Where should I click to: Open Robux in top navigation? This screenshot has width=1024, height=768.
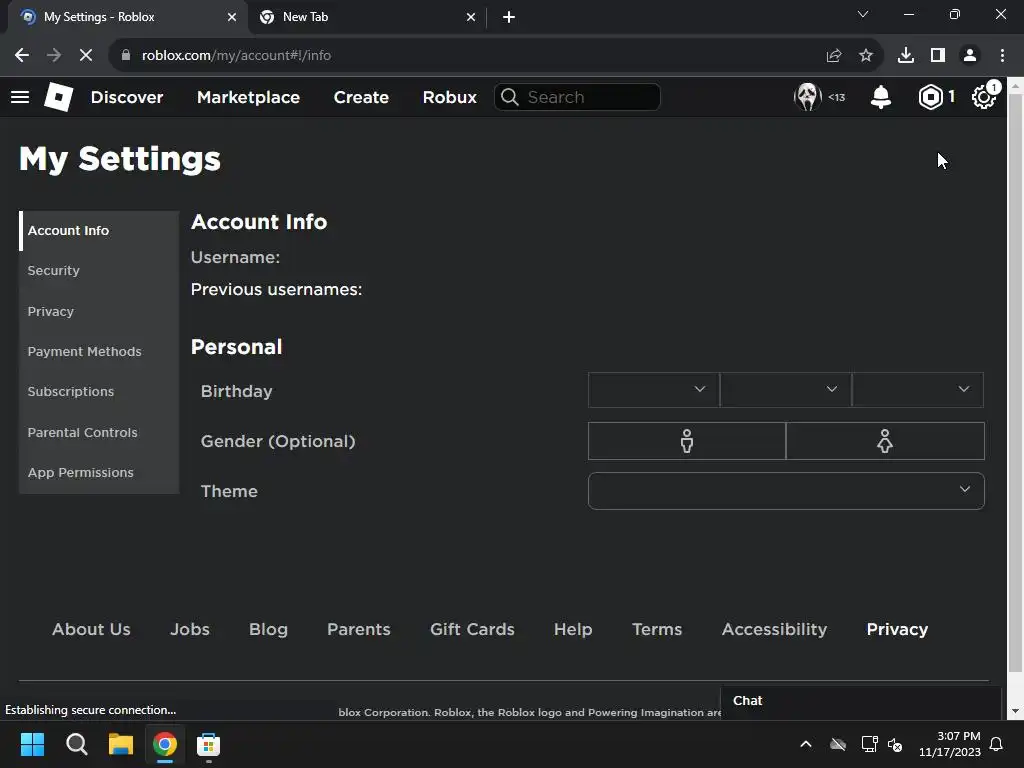click(449, 97)
